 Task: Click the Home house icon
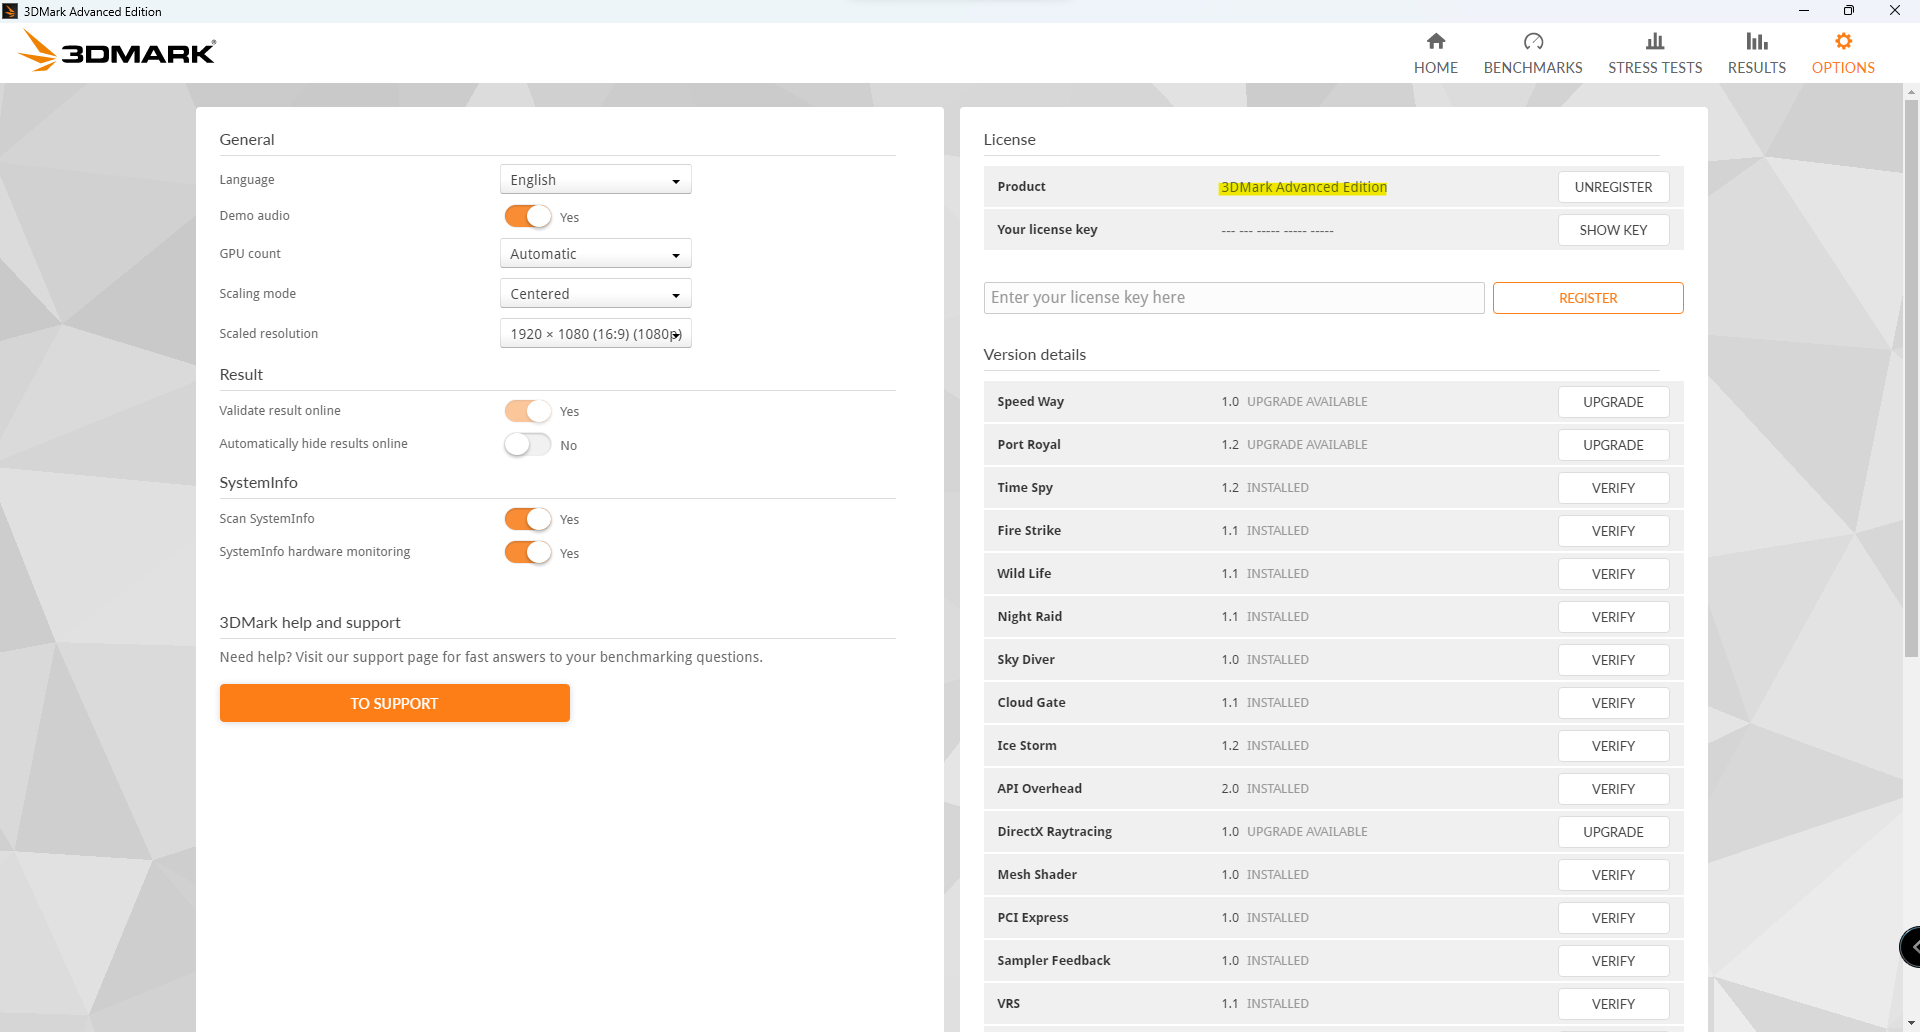pos(1435,41)
